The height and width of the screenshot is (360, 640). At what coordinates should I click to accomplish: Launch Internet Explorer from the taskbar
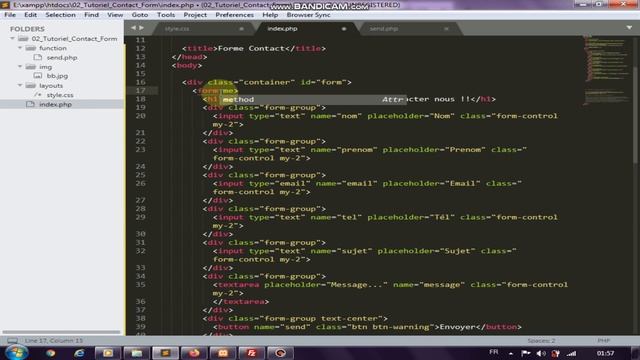pos(79,353)
